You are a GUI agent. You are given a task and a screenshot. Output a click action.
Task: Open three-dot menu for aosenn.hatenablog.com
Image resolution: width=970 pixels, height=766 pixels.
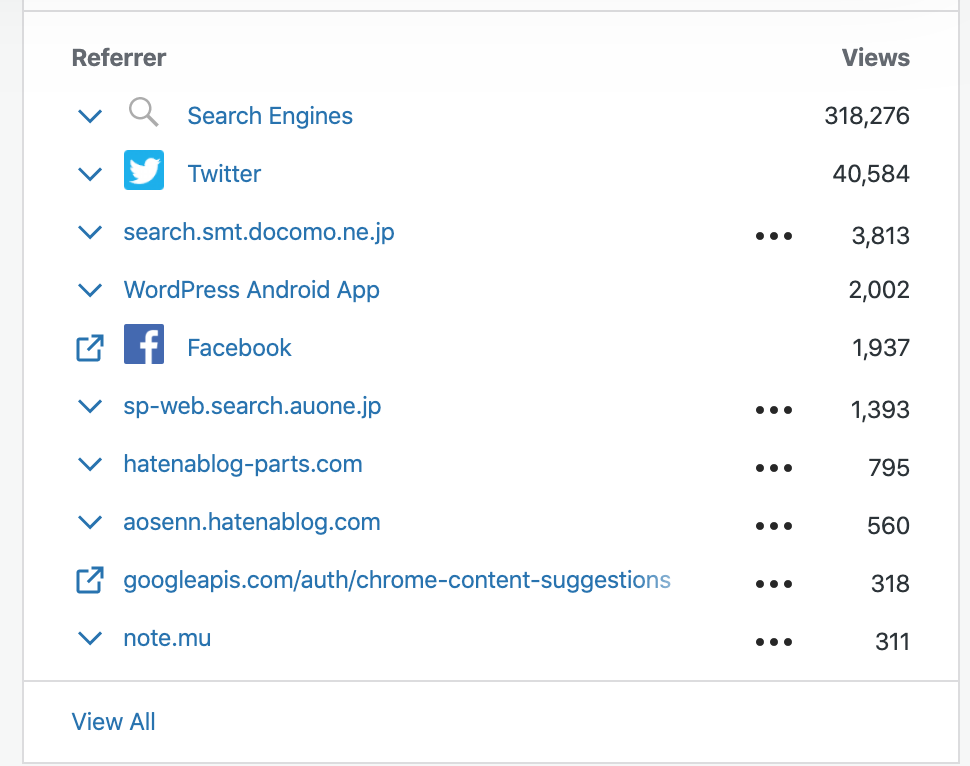tap(774, 526)
